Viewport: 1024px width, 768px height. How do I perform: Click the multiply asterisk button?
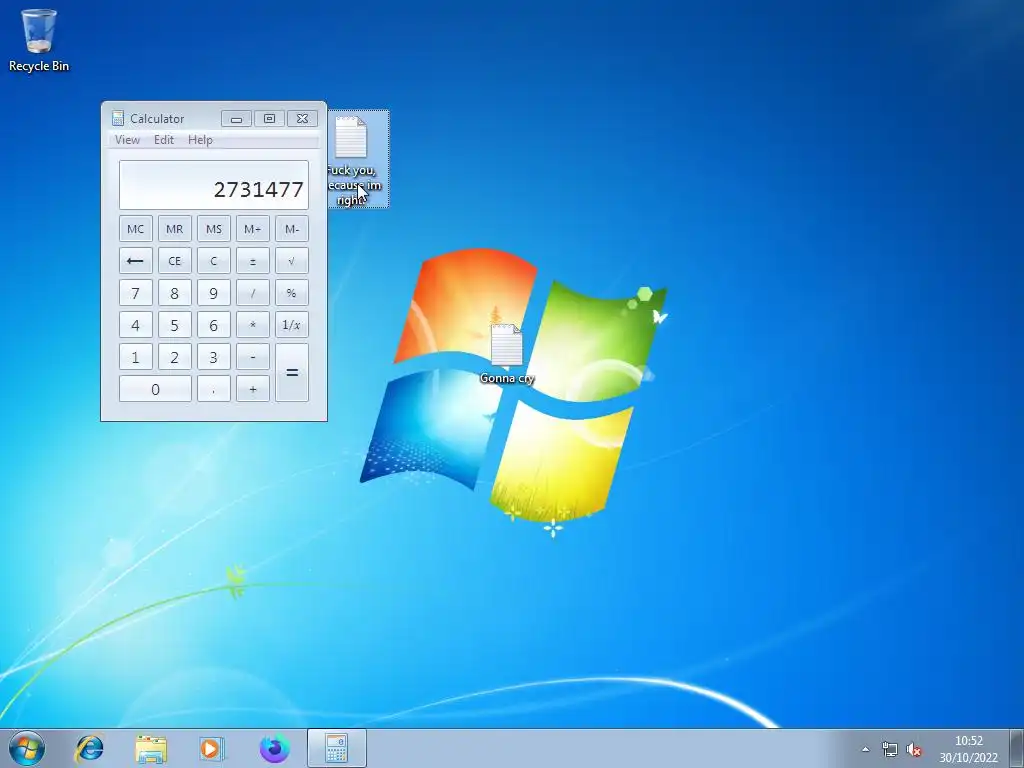[253, 325]
